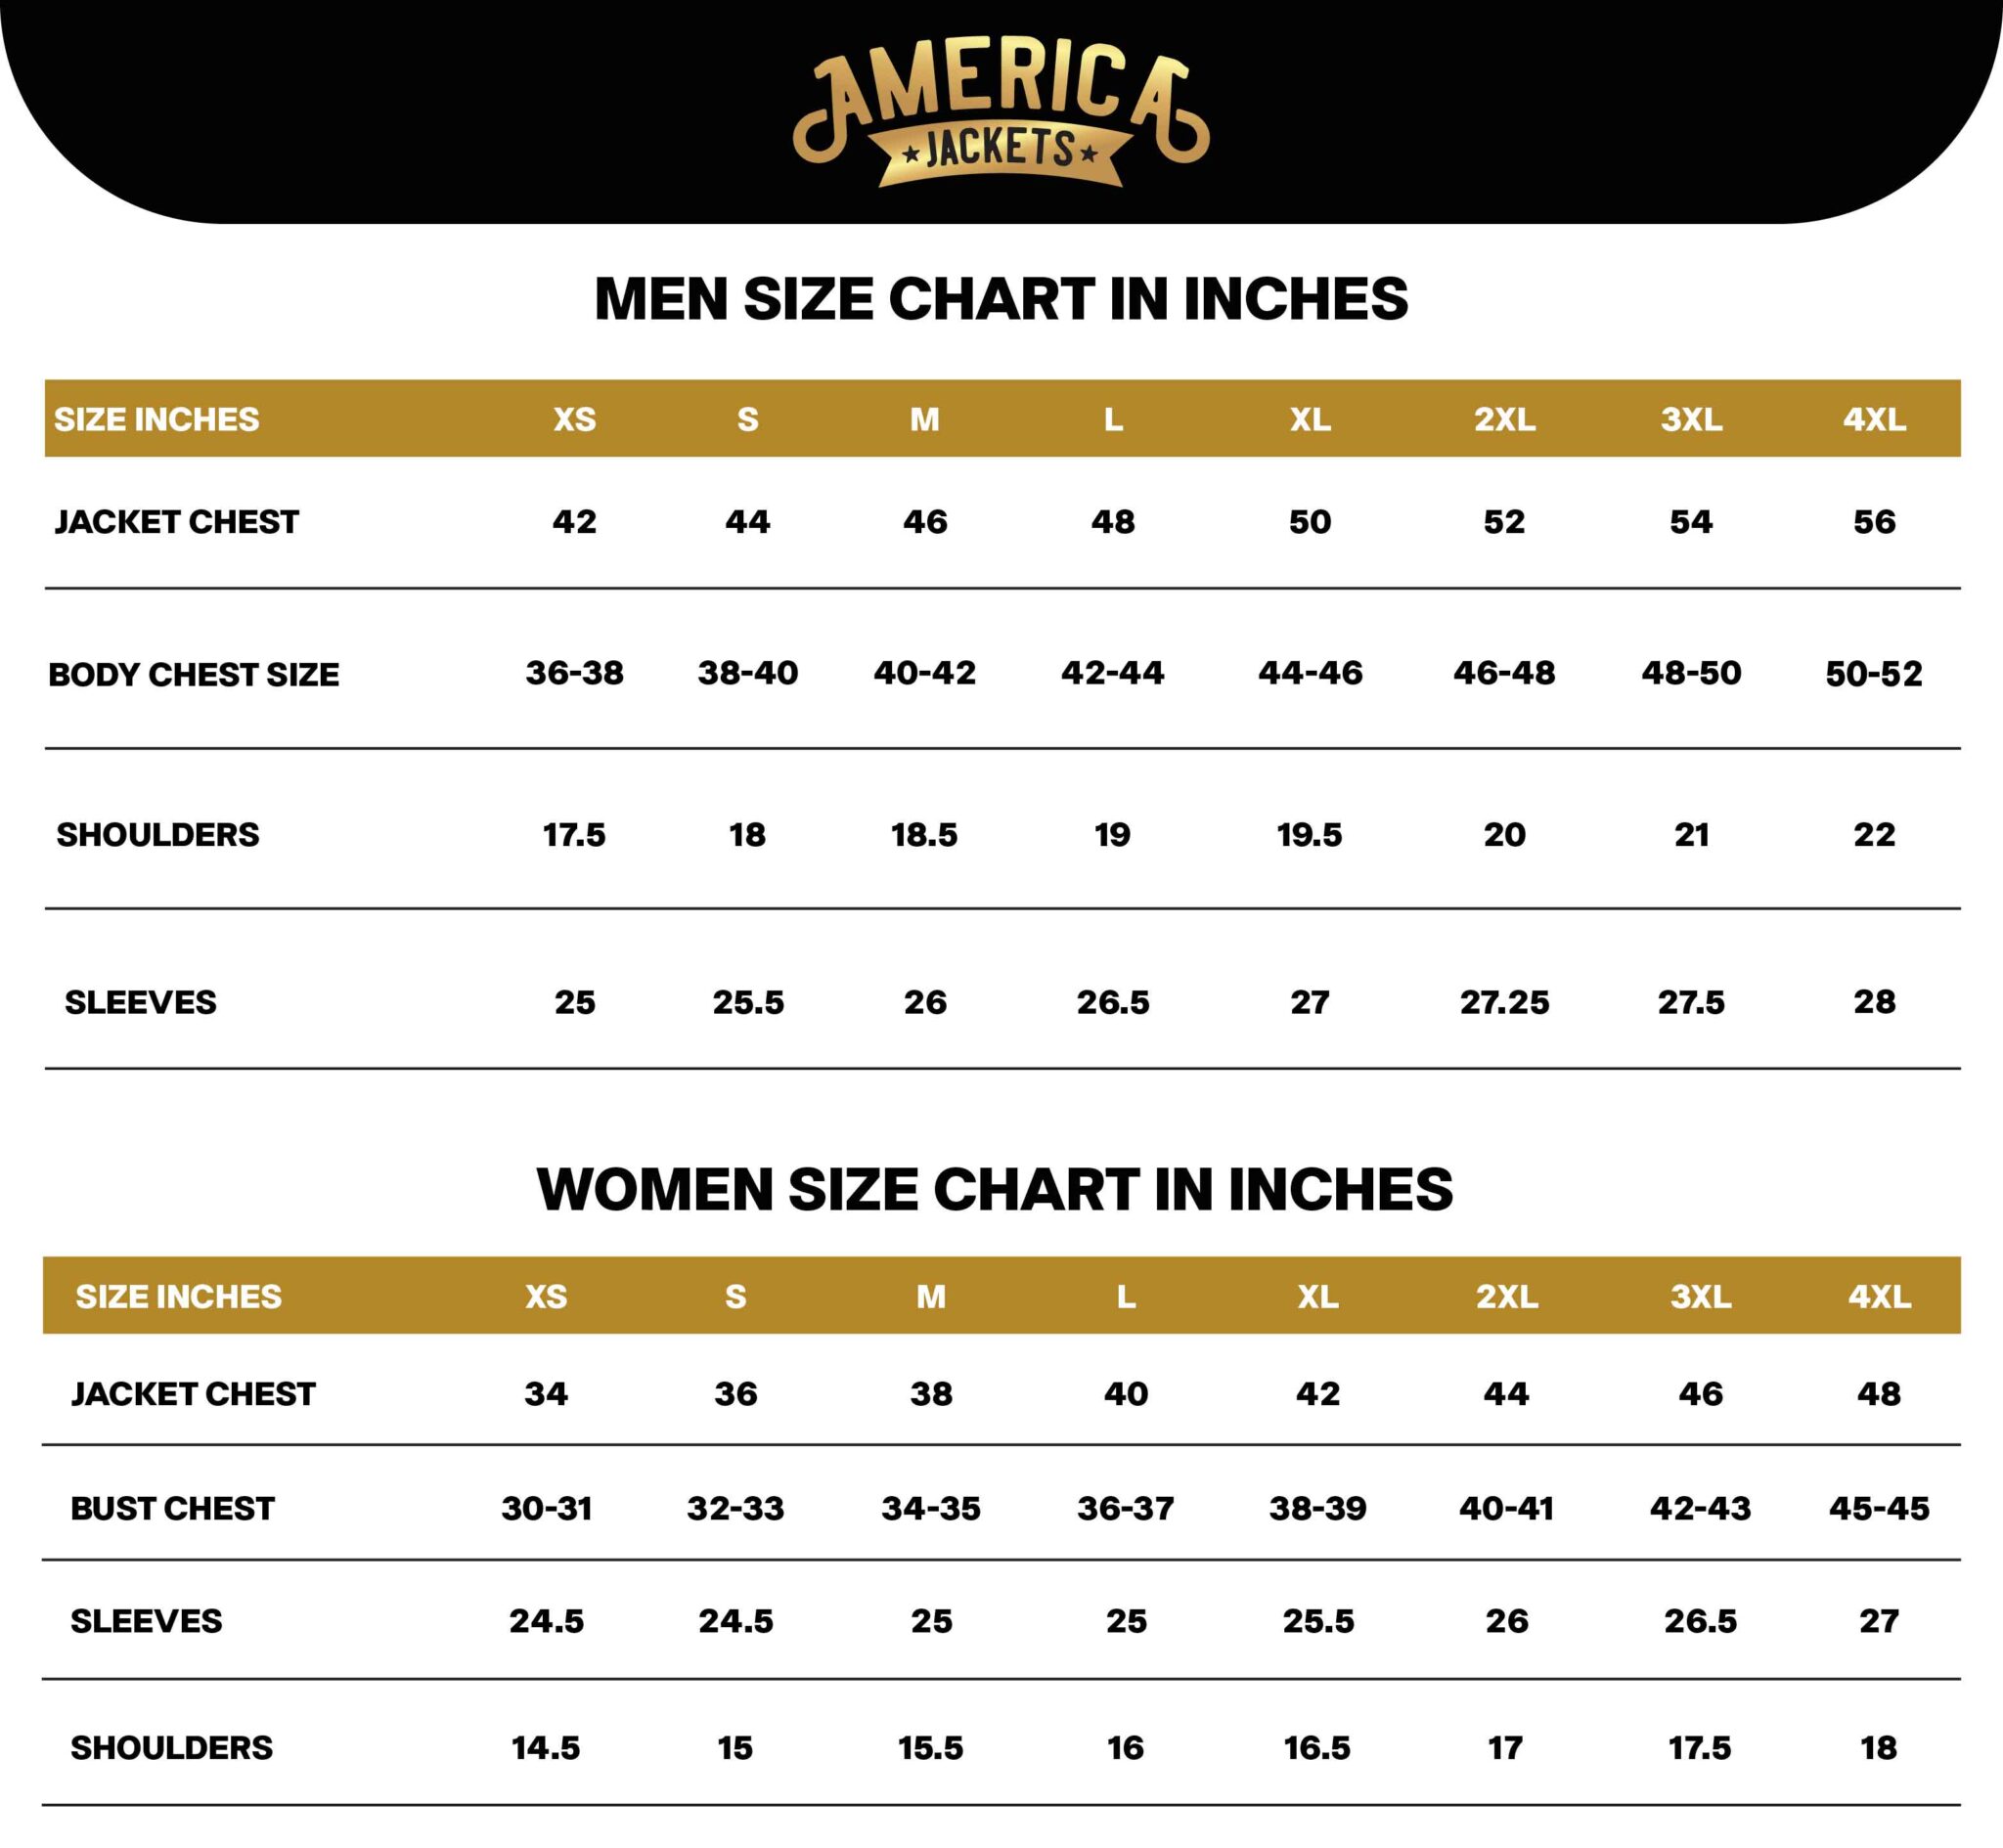Select the men's Shoulders row label
This screenshot has width=2003, height=1848.
coord(157,834)
